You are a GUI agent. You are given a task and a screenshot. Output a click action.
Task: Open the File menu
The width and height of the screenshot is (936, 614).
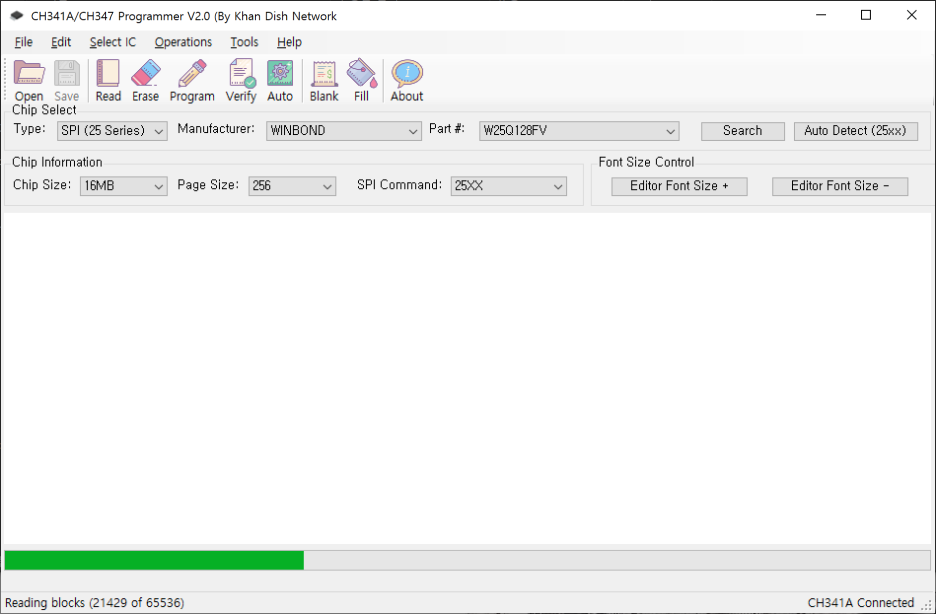click(23, 42)
